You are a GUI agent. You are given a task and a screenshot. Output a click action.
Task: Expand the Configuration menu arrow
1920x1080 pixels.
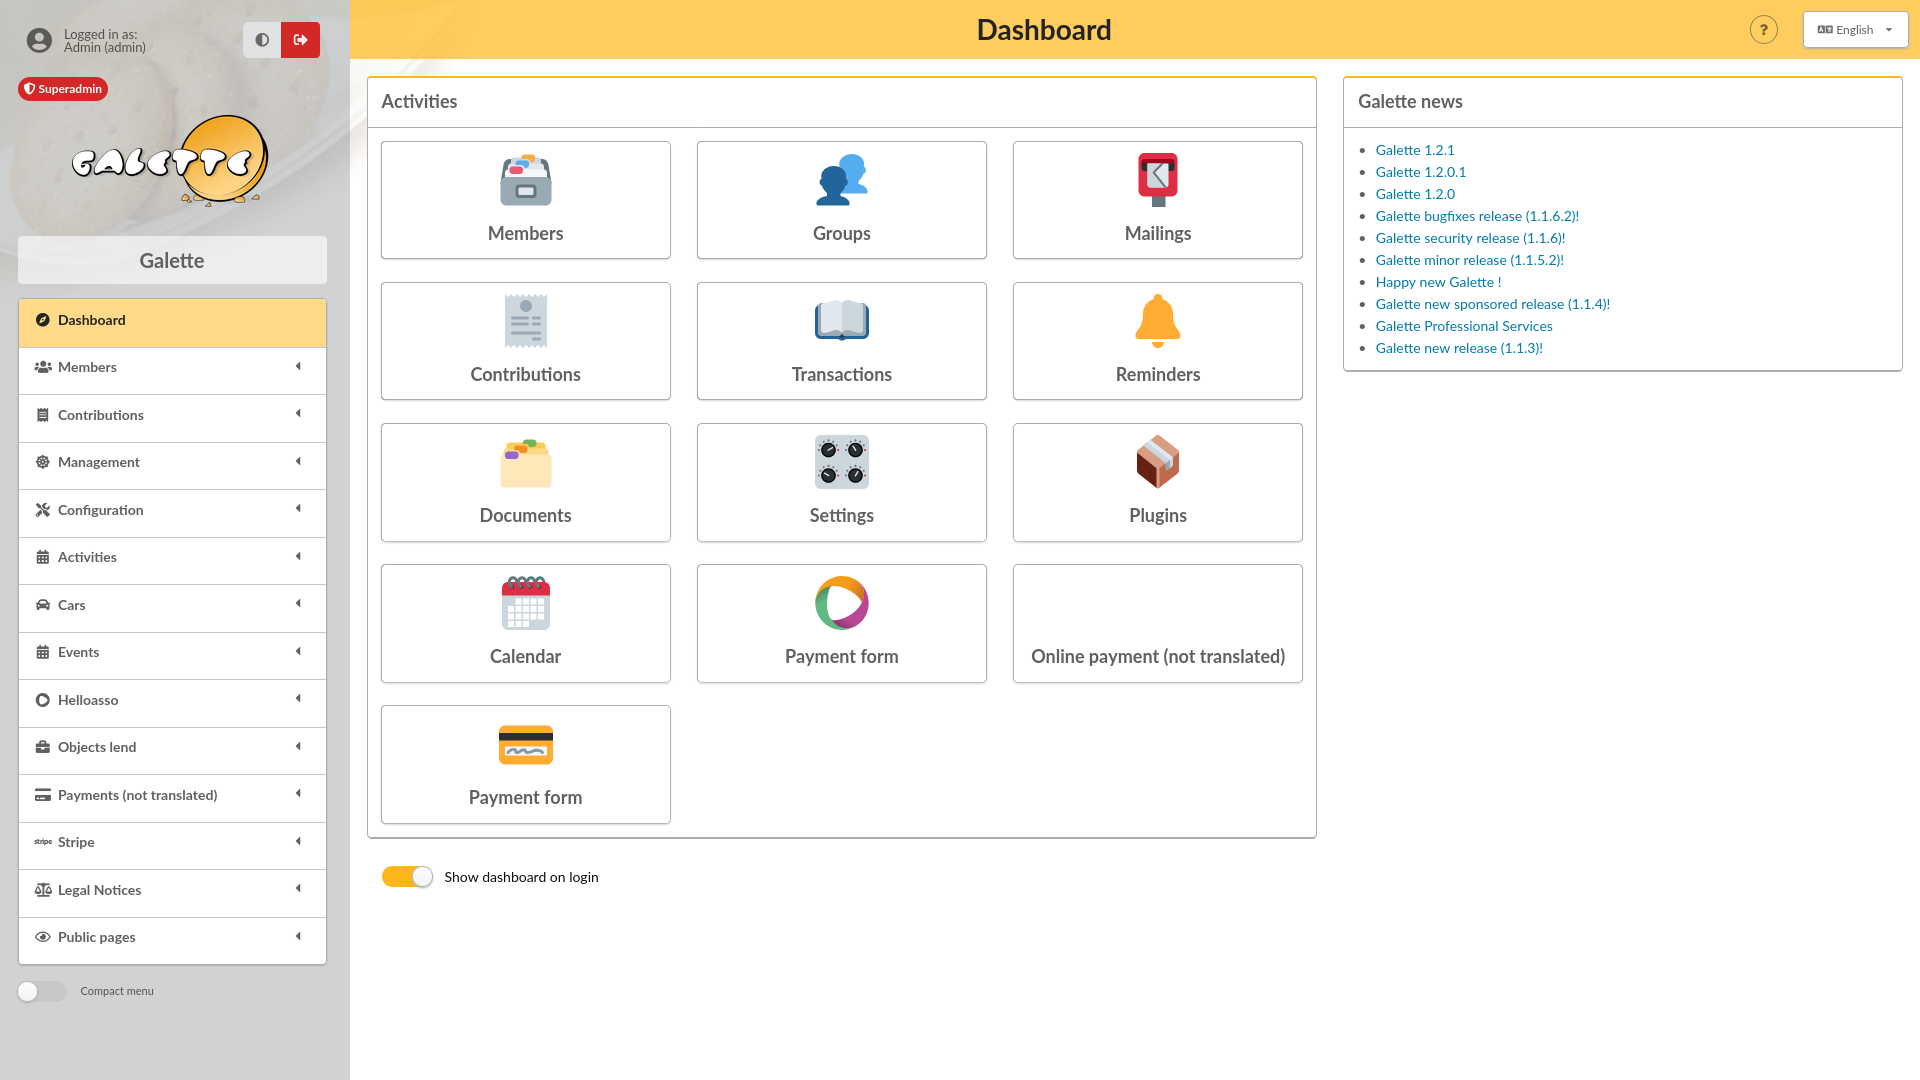point(298,509)
